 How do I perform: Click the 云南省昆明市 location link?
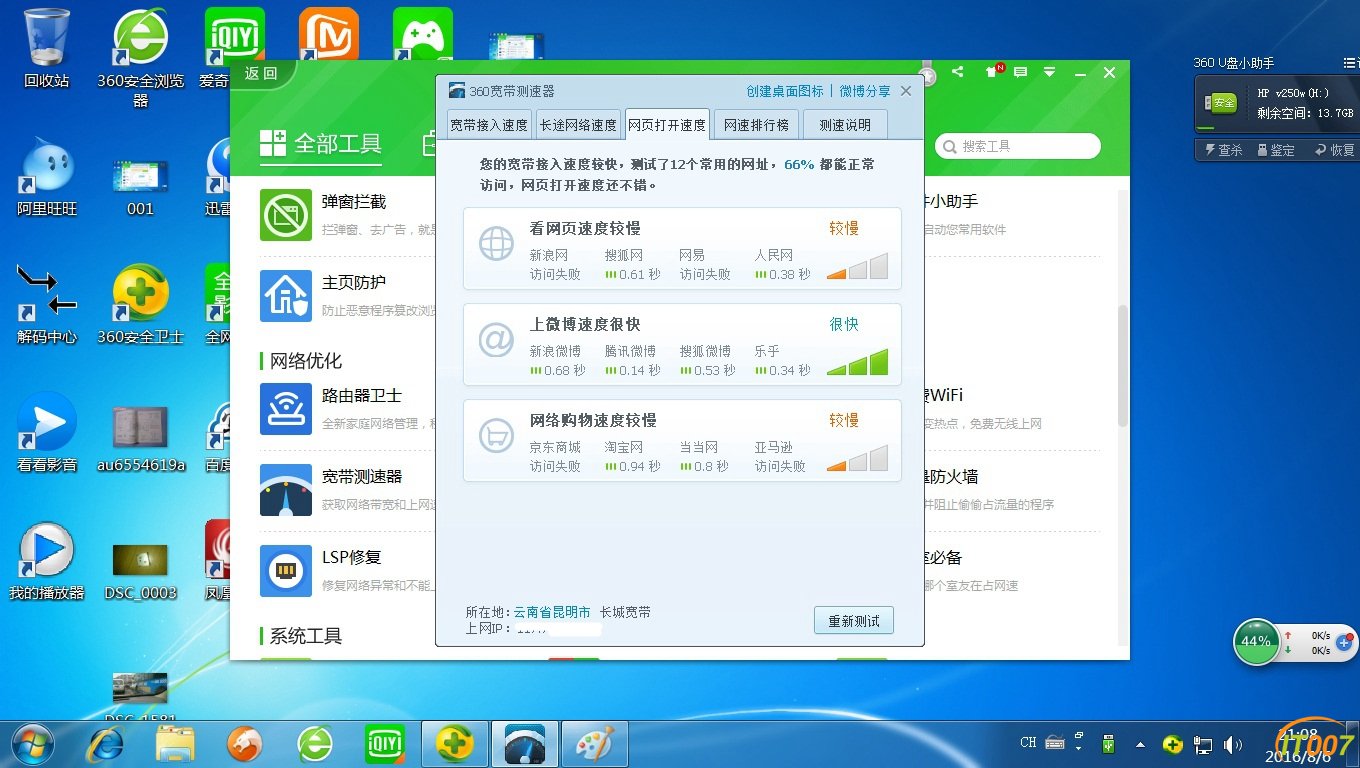pyautogui.click(x=552, y=612)
